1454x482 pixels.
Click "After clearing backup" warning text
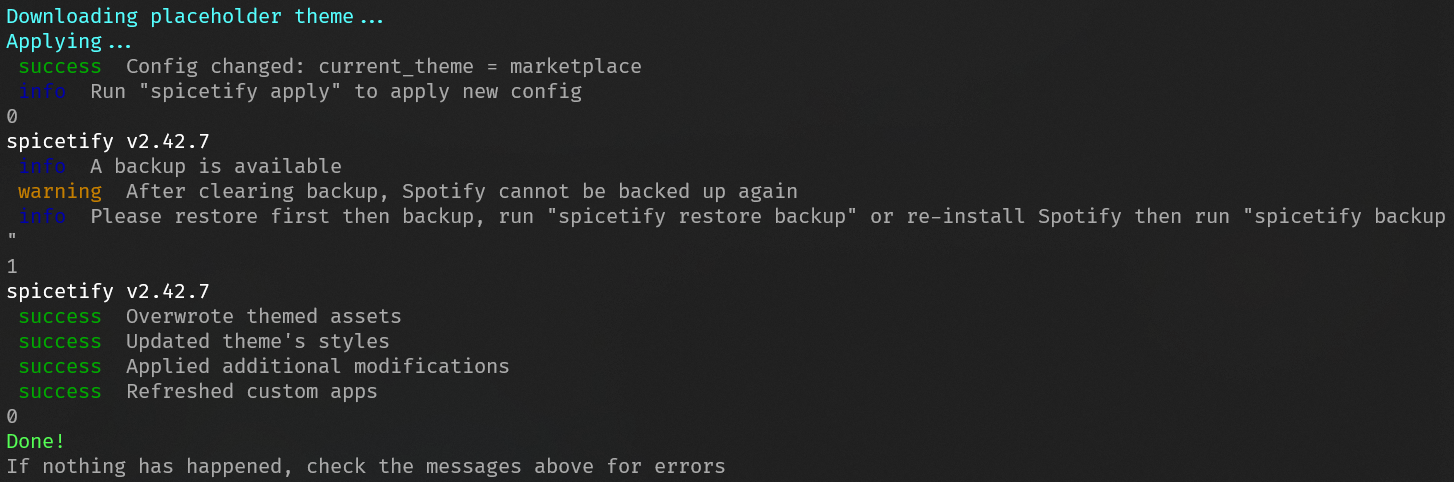click(252, 192)
